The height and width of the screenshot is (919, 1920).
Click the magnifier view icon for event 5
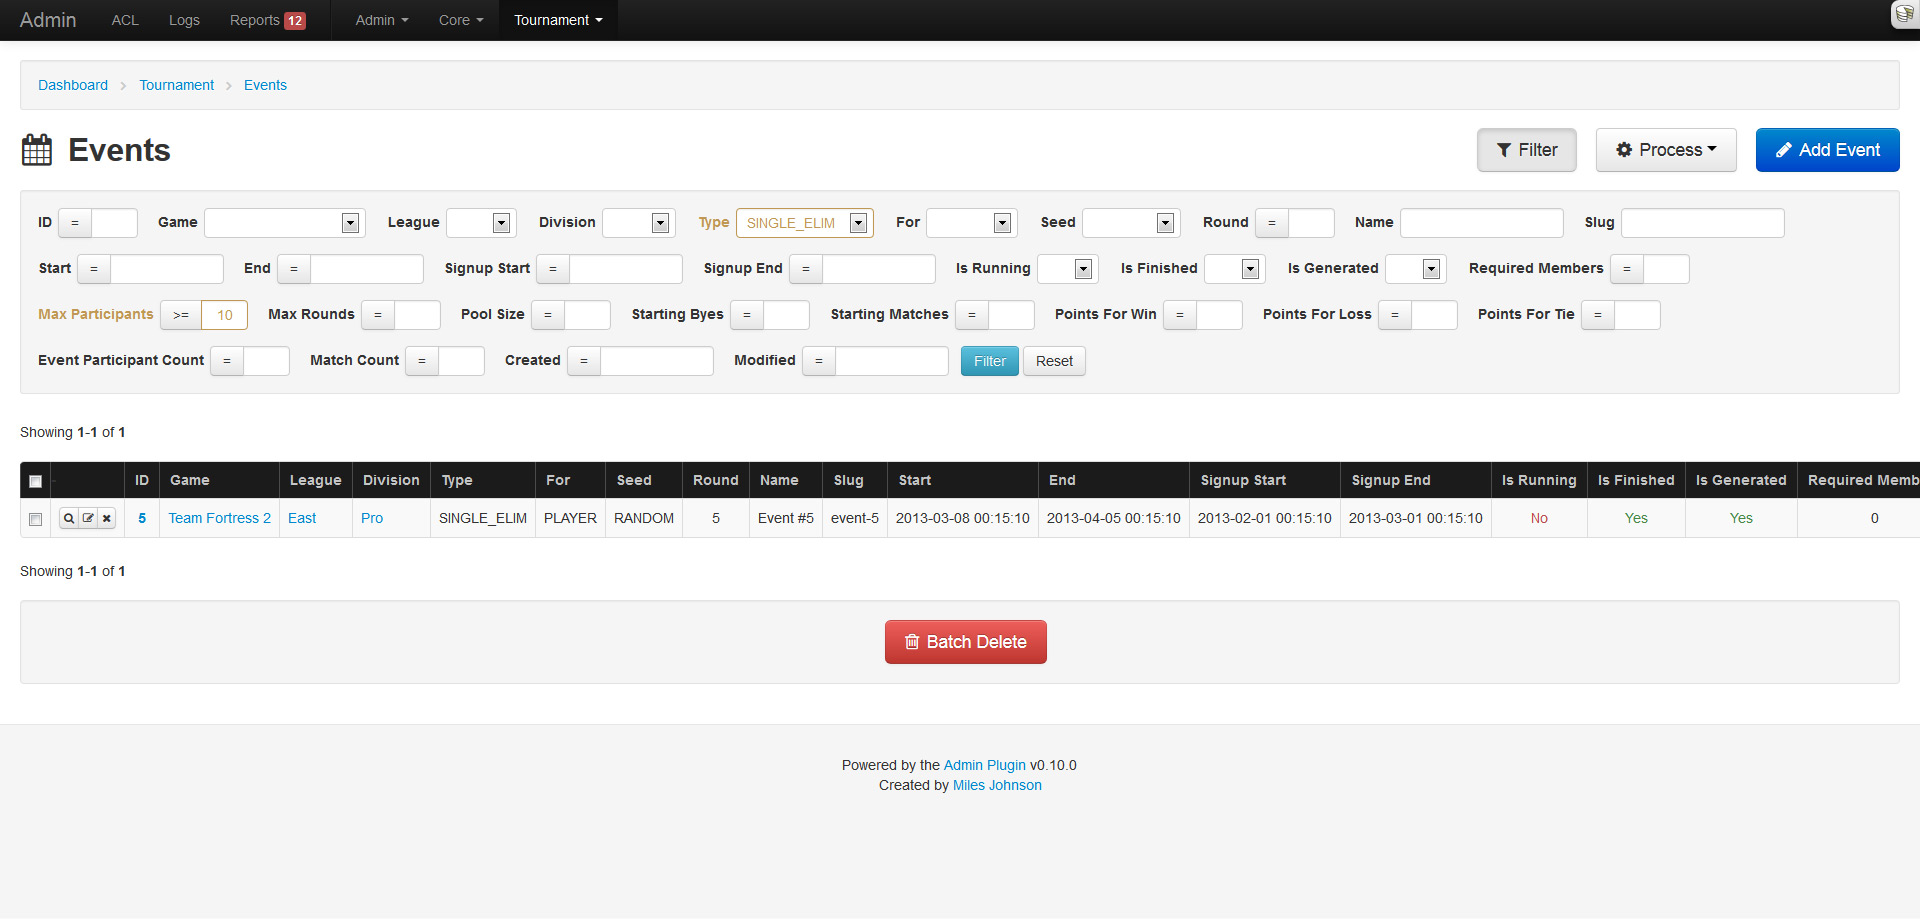pos(69,518)
